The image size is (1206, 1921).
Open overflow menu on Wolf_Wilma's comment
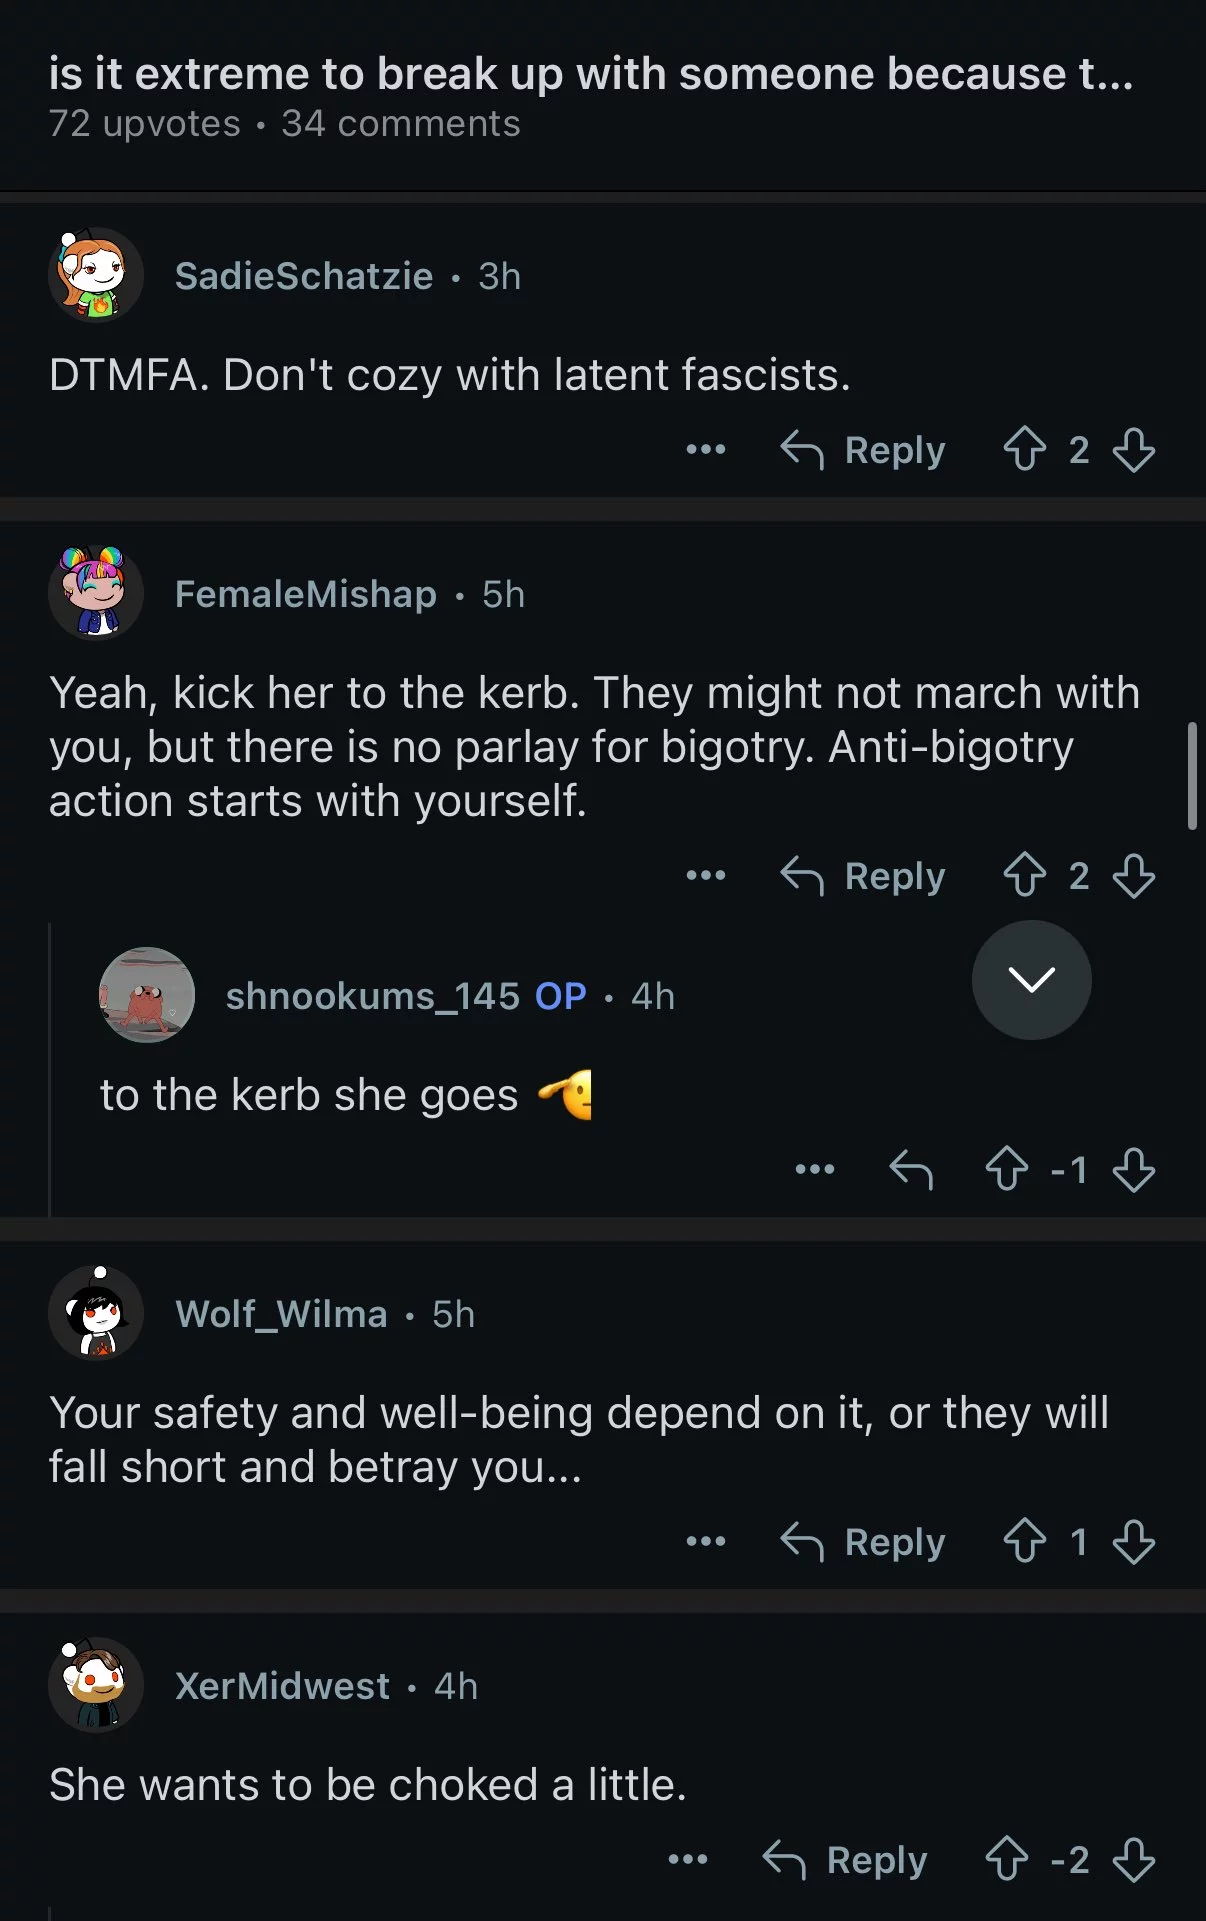[x=706, y=1541]
